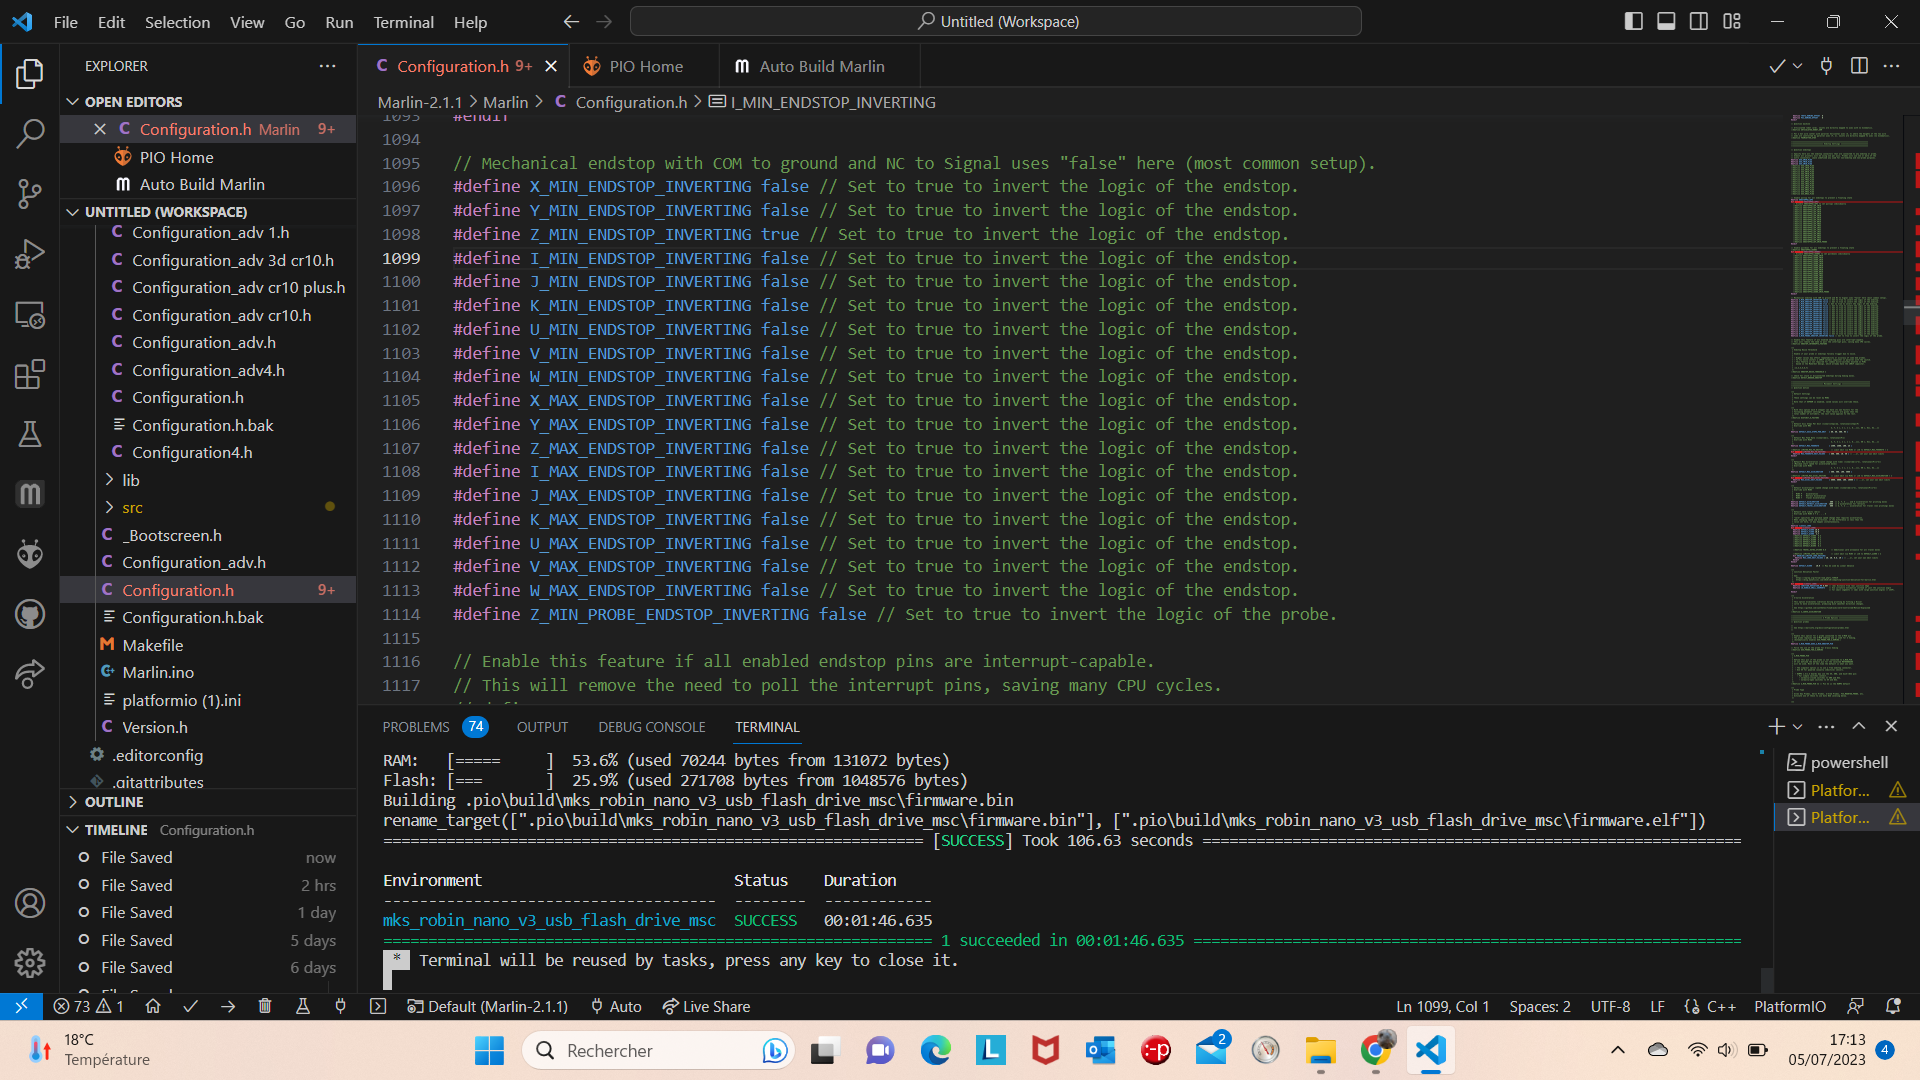Click Live Share in status bar

pyautogui.click(x=706, y=1006)
